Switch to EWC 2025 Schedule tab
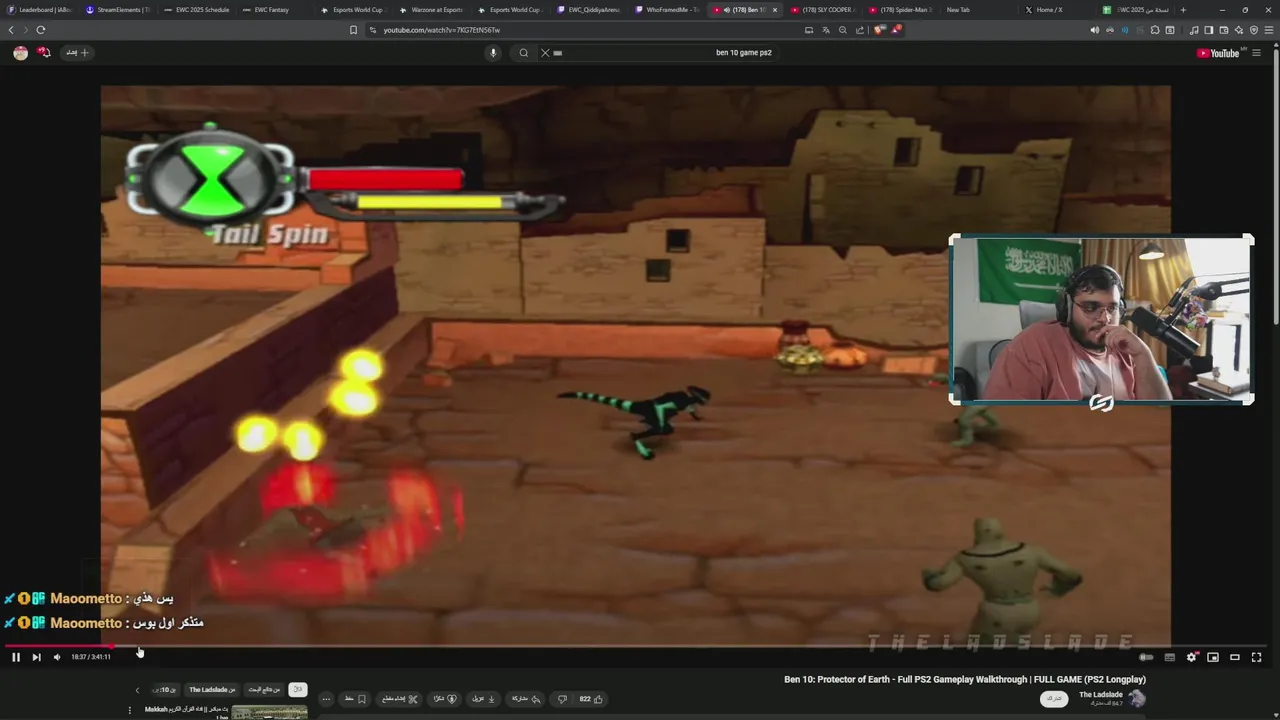This screenshot has width=1280, height=720. click(197, 10)
